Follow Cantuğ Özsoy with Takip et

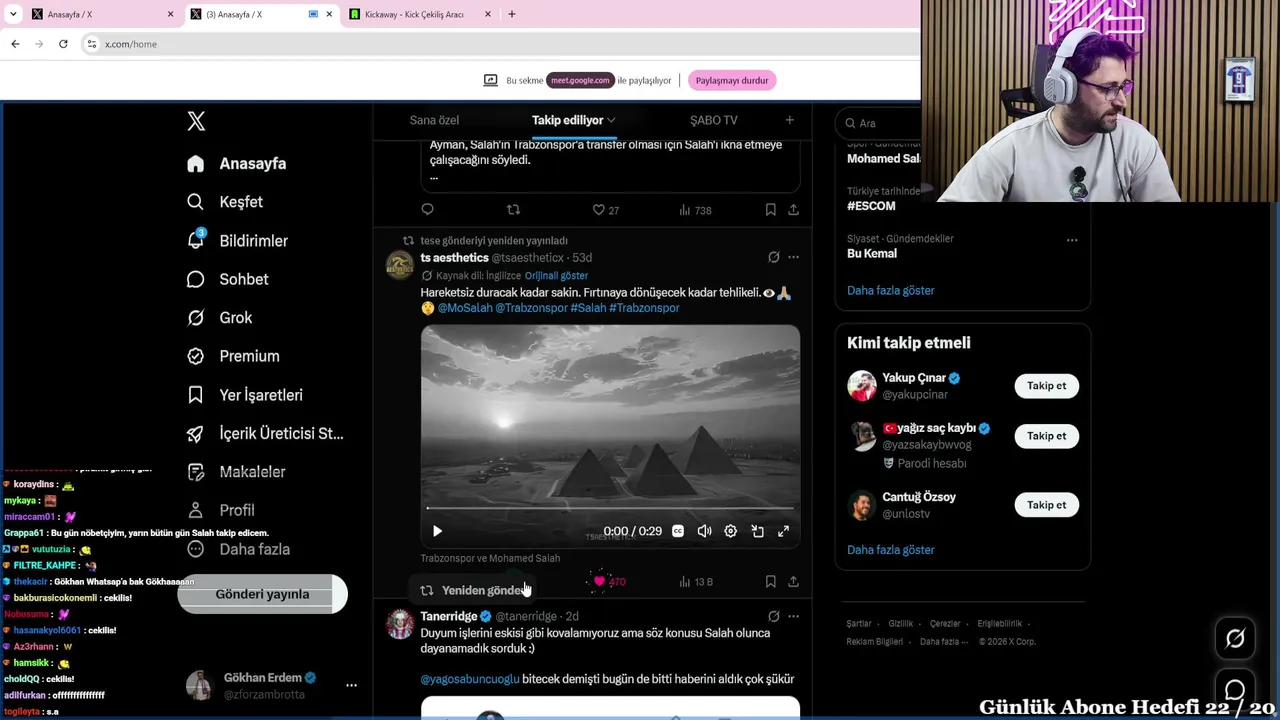coord(1047,505)
